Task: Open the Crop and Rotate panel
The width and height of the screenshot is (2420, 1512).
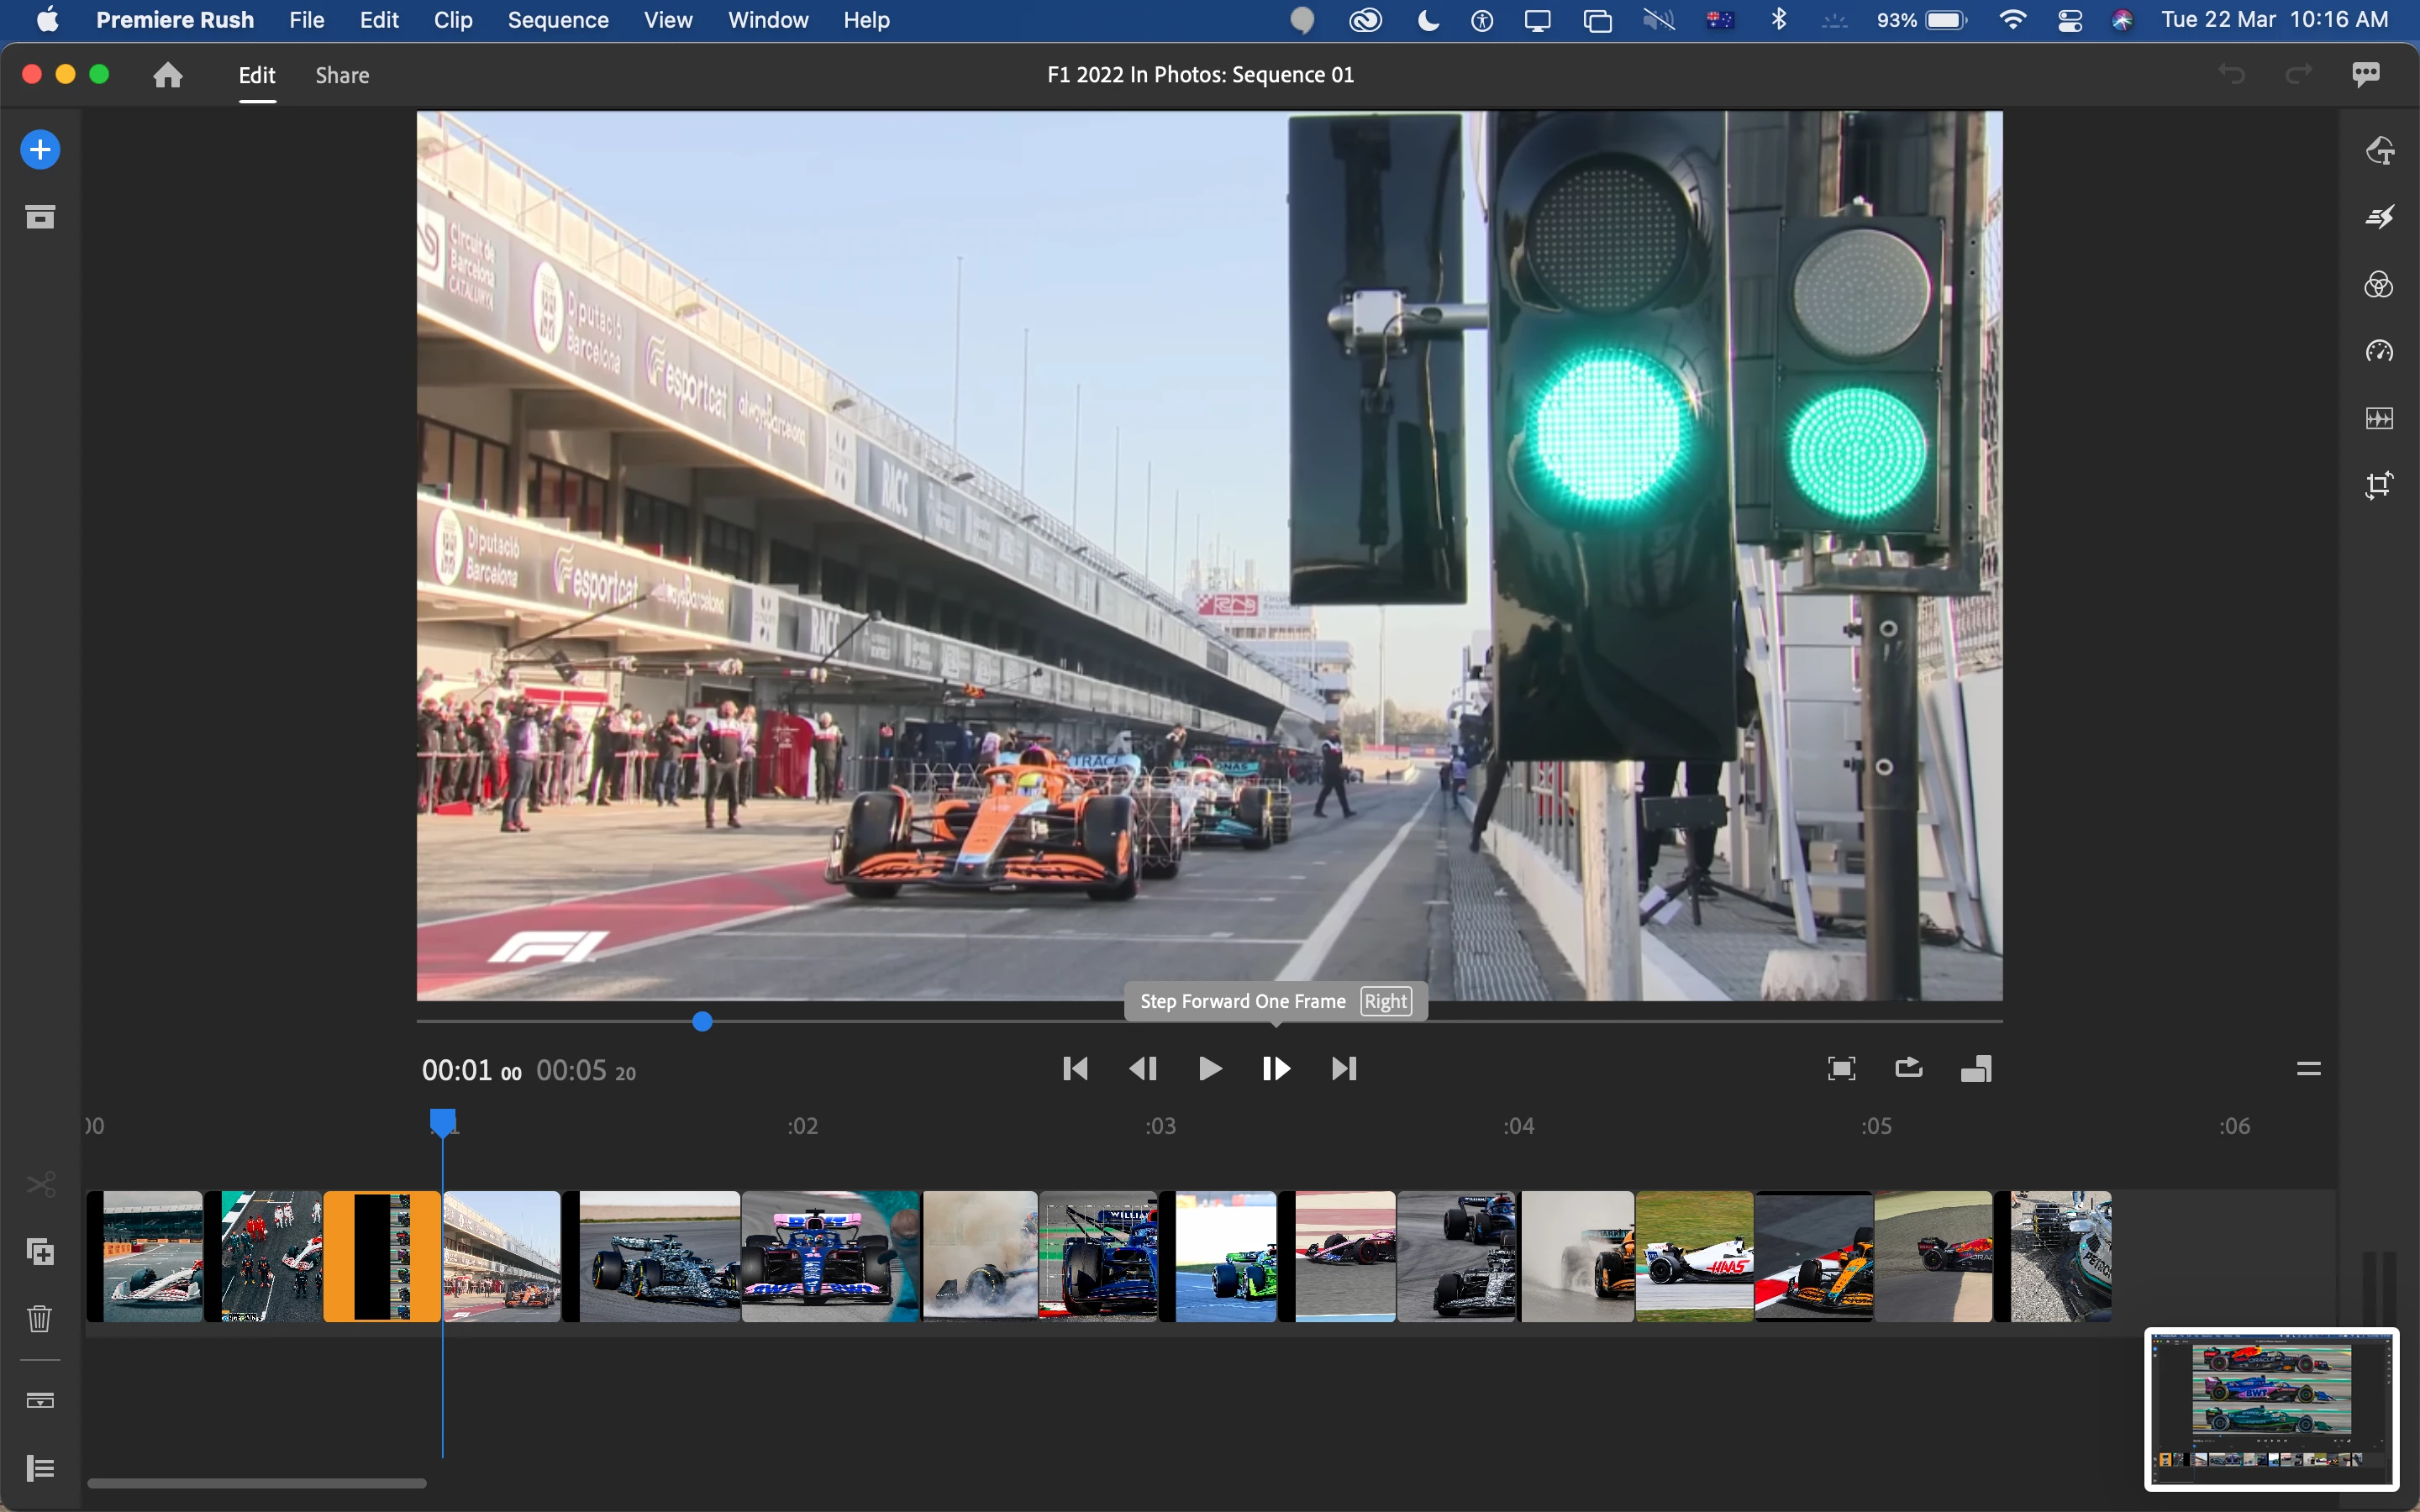Action: (2379, 485)
